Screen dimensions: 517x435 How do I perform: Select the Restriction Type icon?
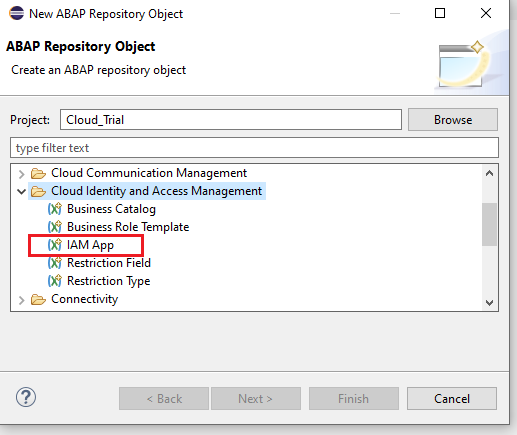[55, 281]
